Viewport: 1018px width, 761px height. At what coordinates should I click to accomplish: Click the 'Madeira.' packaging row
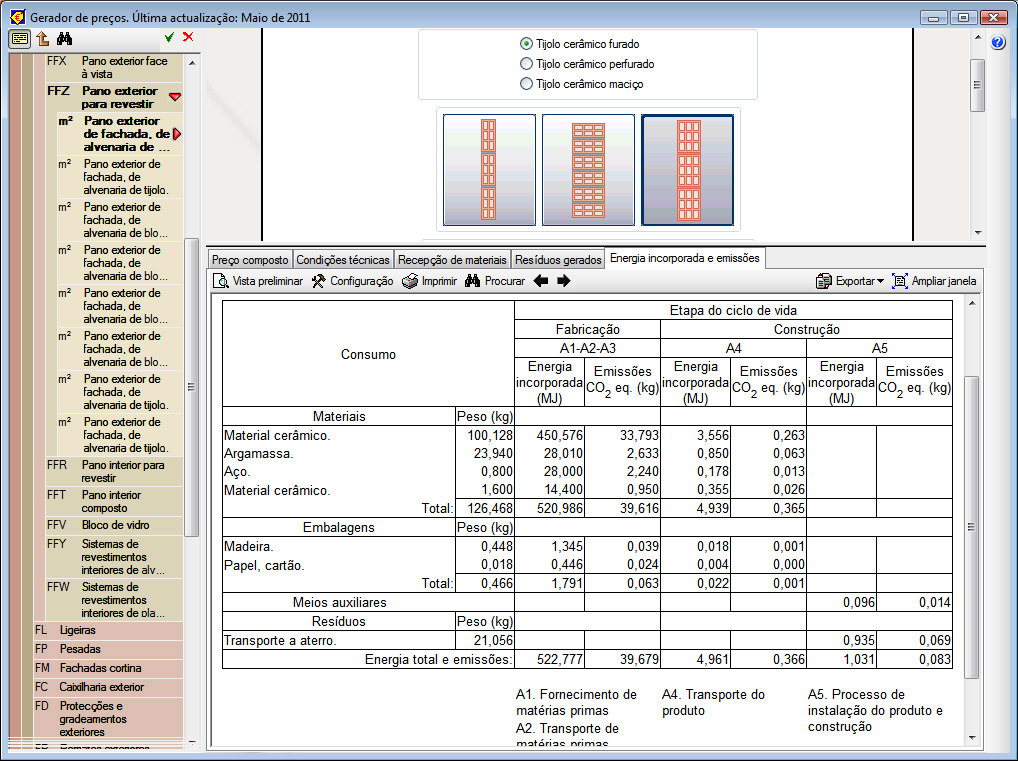(x=249, y=547)
